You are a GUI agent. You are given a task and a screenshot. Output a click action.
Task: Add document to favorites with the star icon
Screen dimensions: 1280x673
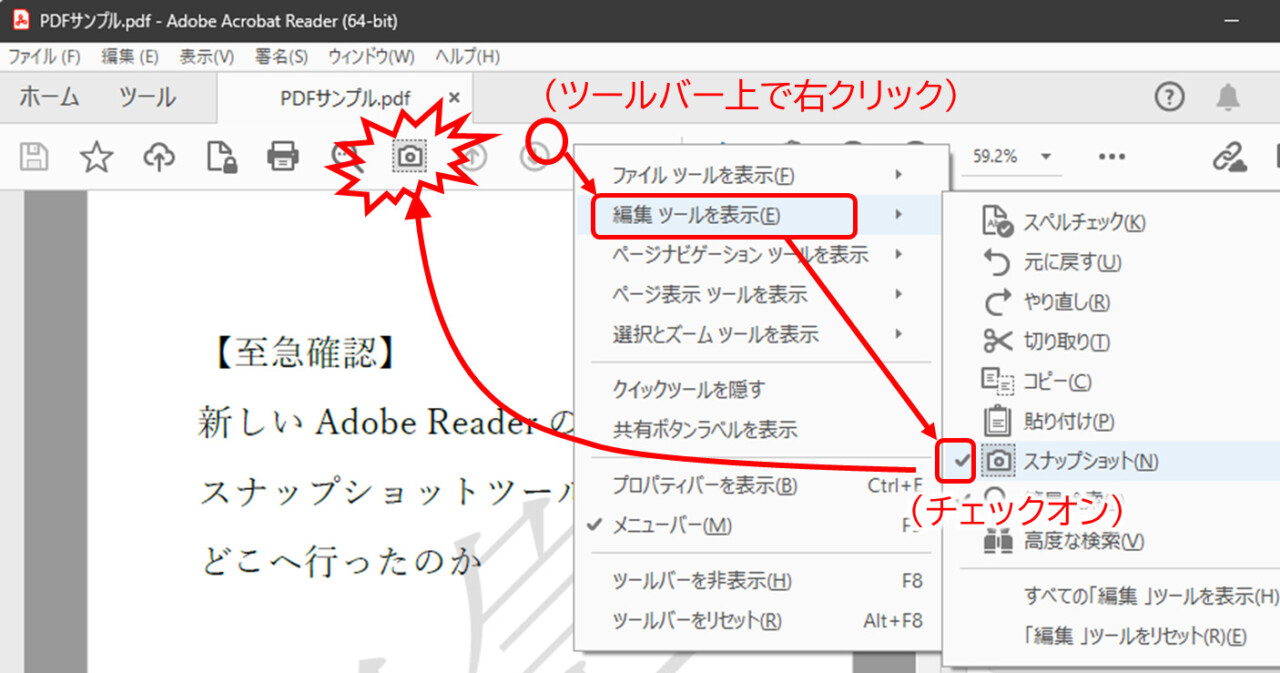coord(95,156)
